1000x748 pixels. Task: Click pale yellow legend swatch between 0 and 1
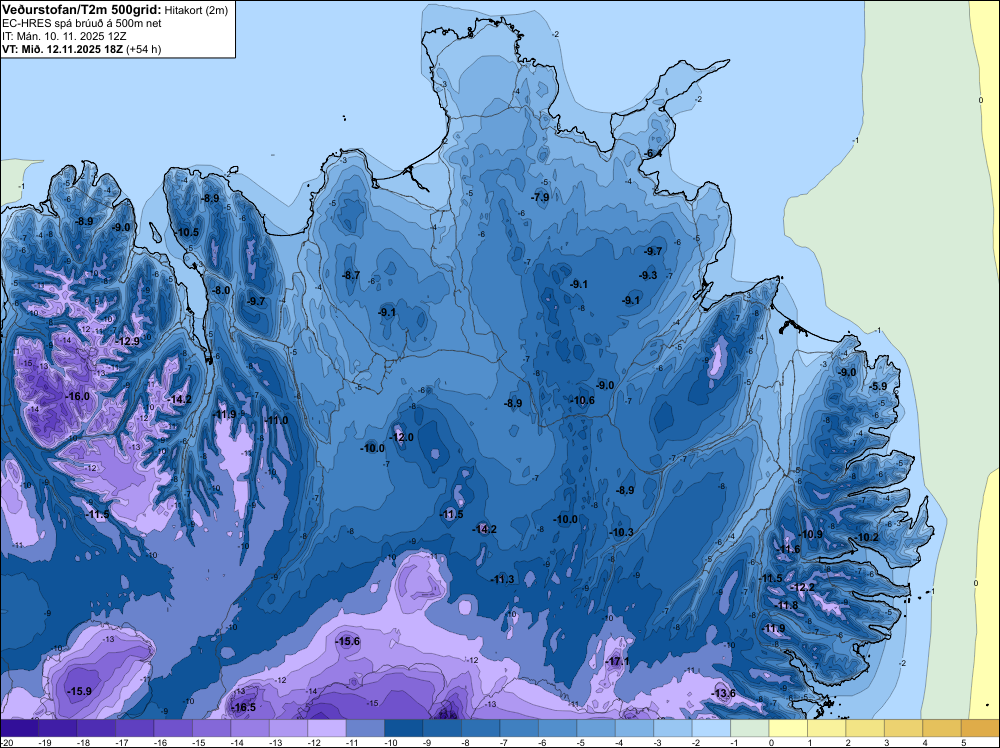point(788,728)
